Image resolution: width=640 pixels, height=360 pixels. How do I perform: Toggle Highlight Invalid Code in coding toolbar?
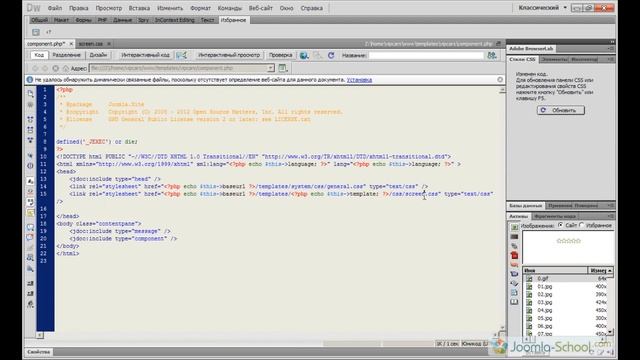pos(31,191)
